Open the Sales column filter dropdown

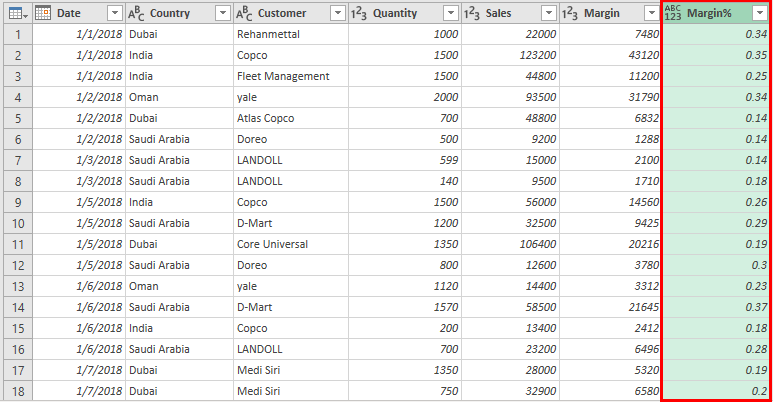coord(548,13)
